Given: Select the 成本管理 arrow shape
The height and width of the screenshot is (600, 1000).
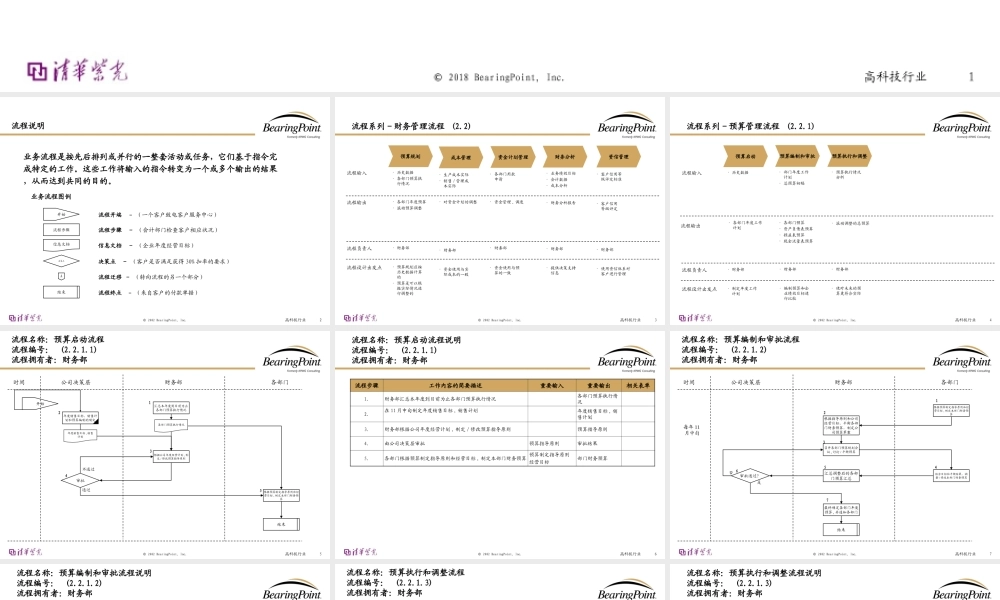Looking at the screenshot, I should [x=460, y=157].
